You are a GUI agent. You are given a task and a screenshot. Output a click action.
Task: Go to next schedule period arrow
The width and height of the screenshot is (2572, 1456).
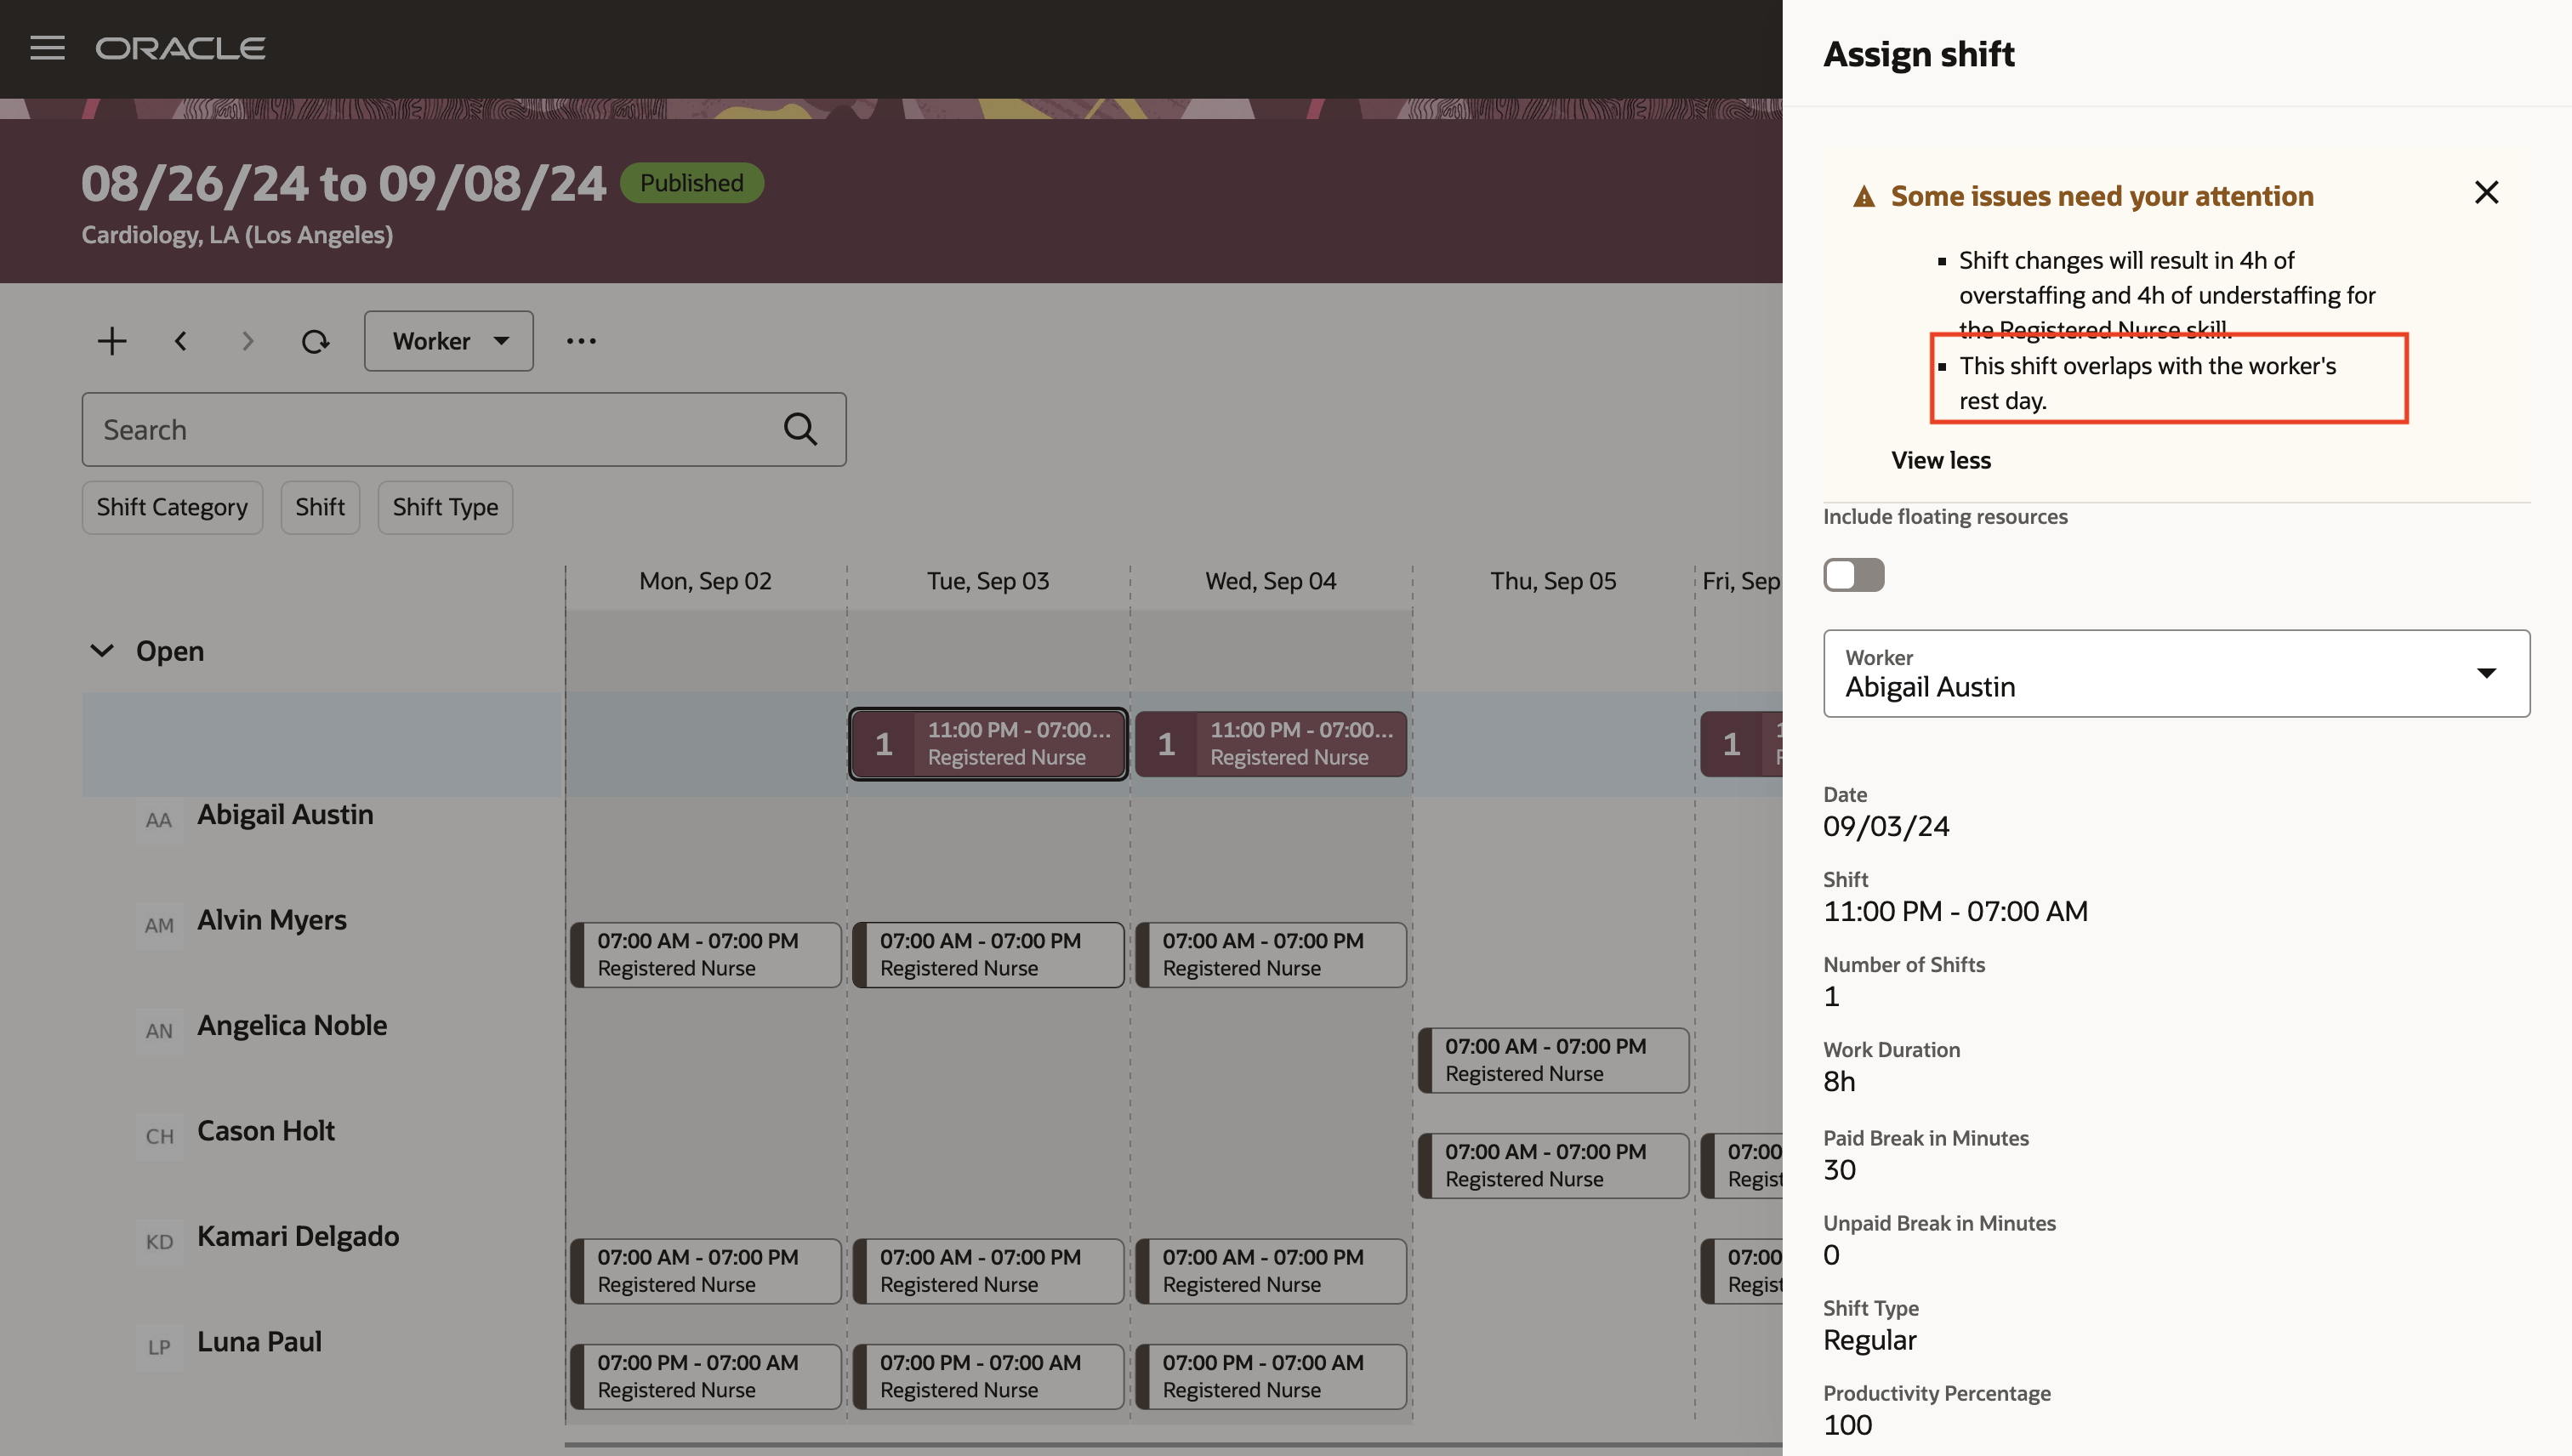[248, 341]
